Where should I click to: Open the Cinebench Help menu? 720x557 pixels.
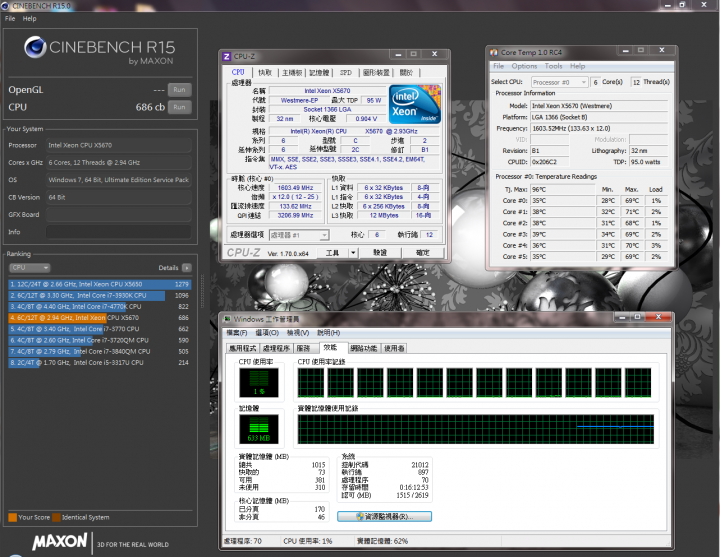coord(29,18)
